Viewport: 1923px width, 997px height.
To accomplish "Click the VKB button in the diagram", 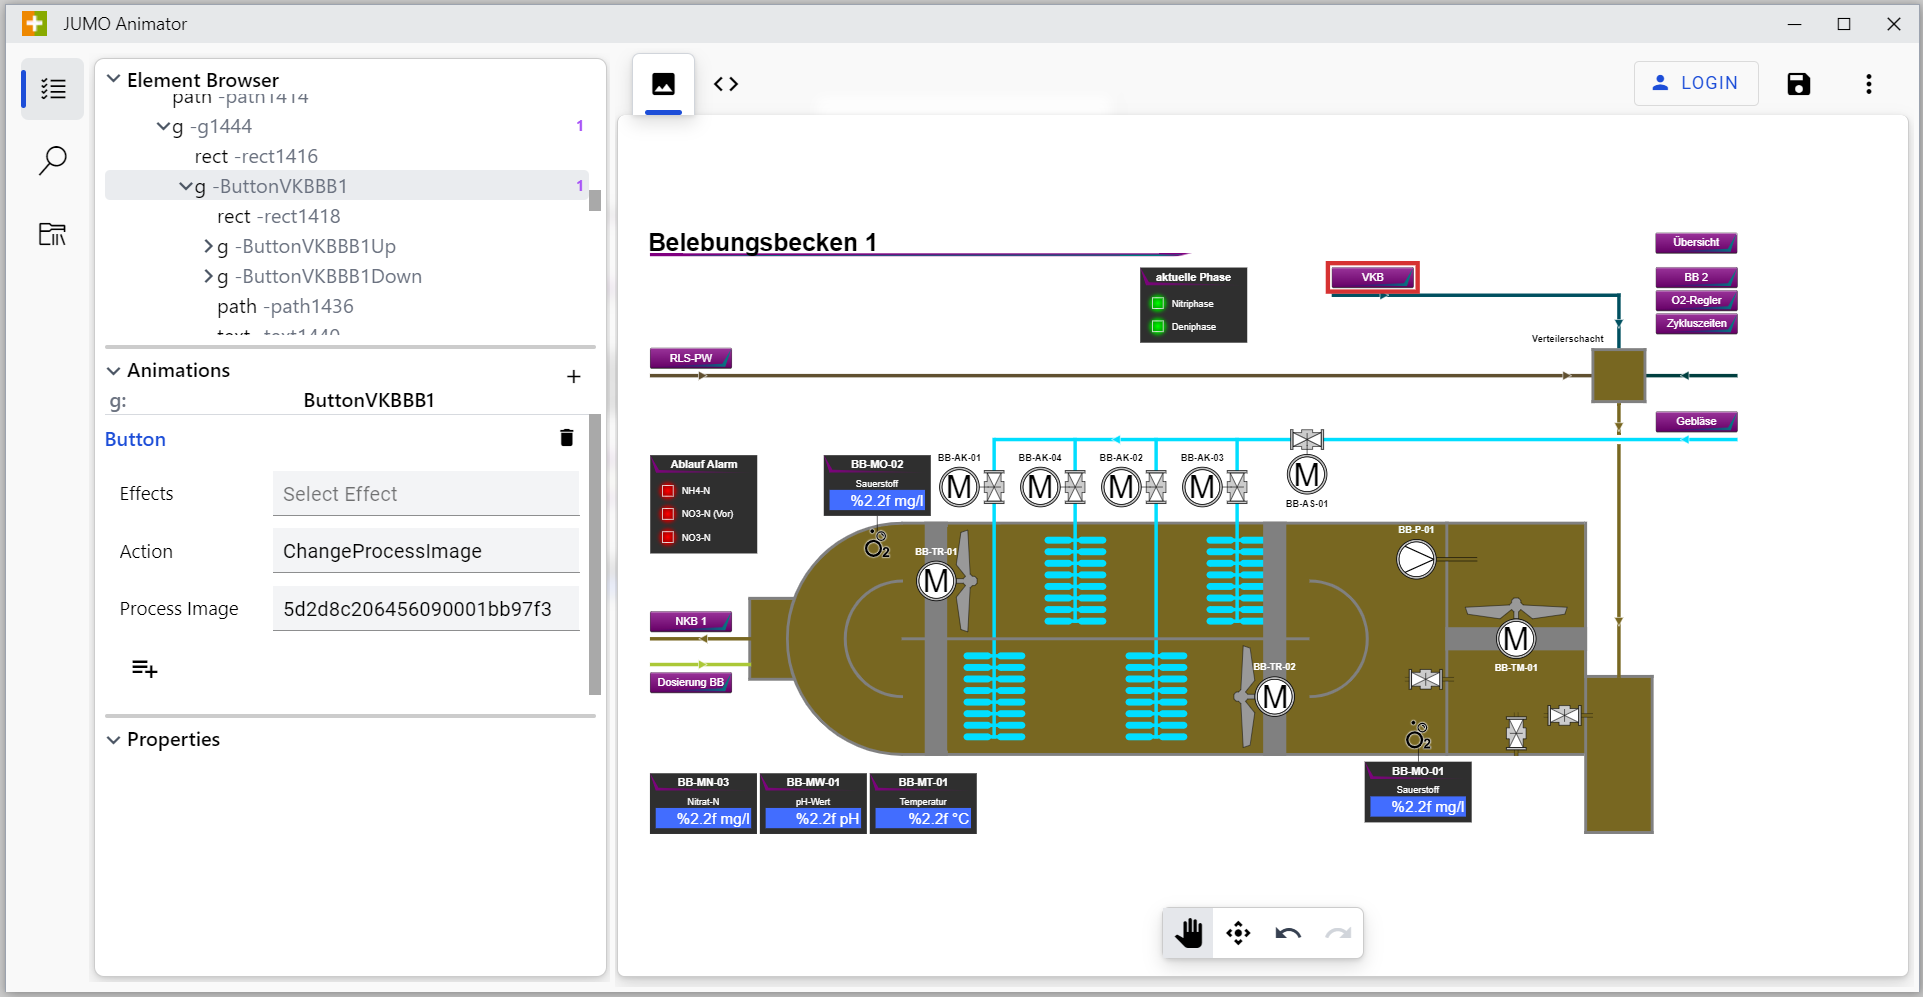I will click(1372, 277).
